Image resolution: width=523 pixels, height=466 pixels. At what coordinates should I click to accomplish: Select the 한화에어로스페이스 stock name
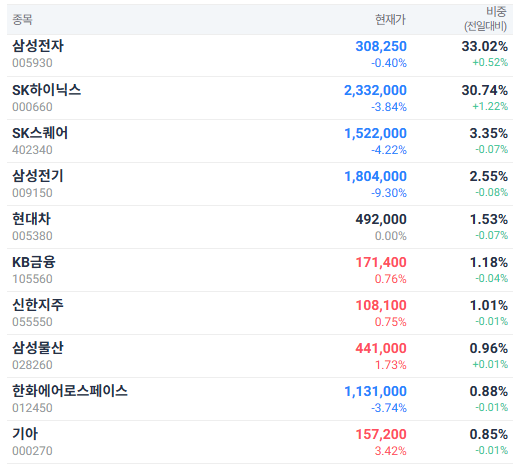[70, 391]
